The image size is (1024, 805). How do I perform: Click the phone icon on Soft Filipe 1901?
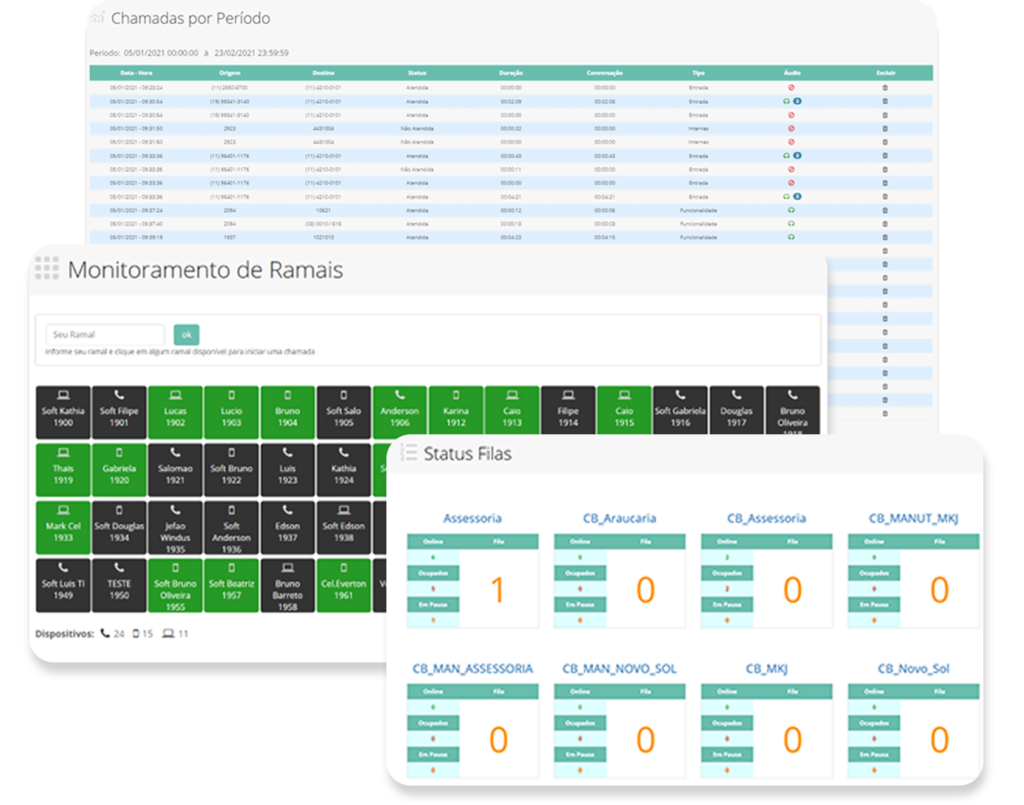pos(119,396)
